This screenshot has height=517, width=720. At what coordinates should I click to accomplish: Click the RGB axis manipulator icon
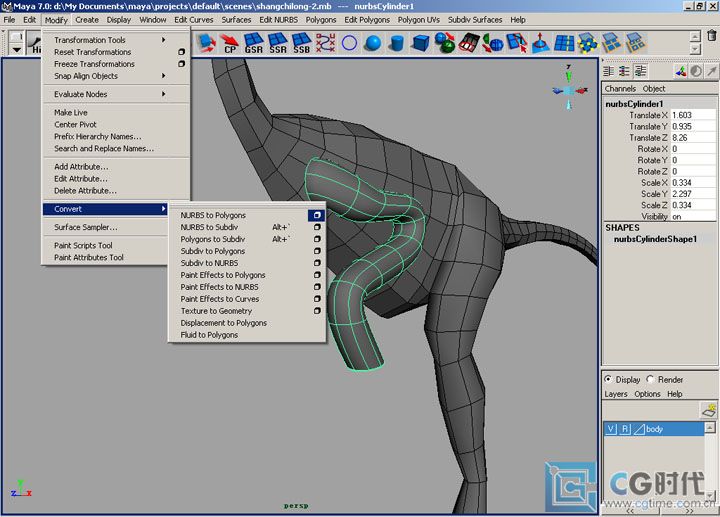681,71
